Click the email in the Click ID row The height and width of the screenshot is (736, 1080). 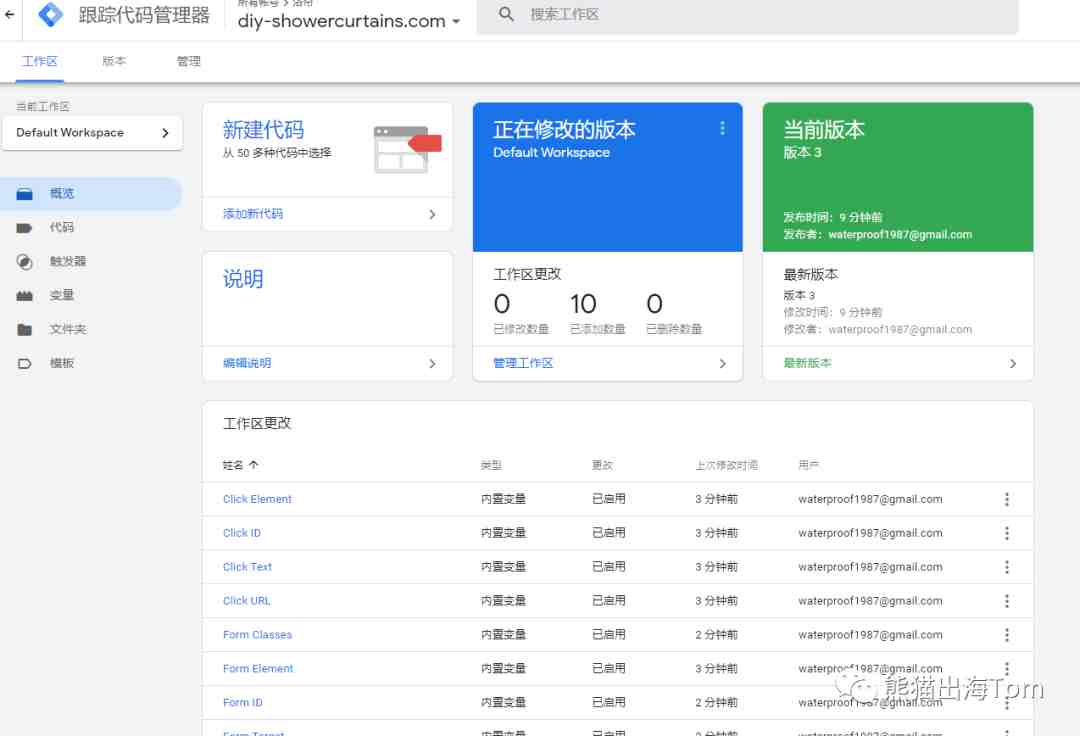tap(870, 533)
